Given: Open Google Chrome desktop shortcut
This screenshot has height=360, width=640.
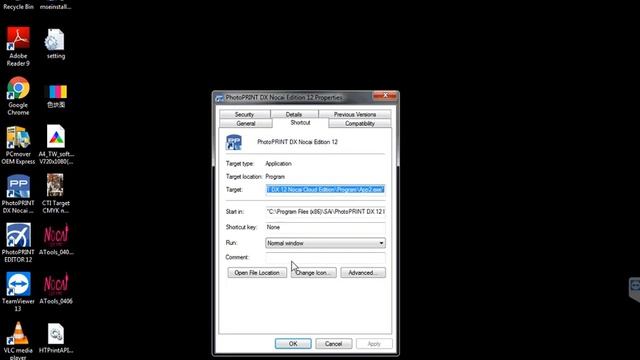Looking at the screenshot, I should (18, 96).
